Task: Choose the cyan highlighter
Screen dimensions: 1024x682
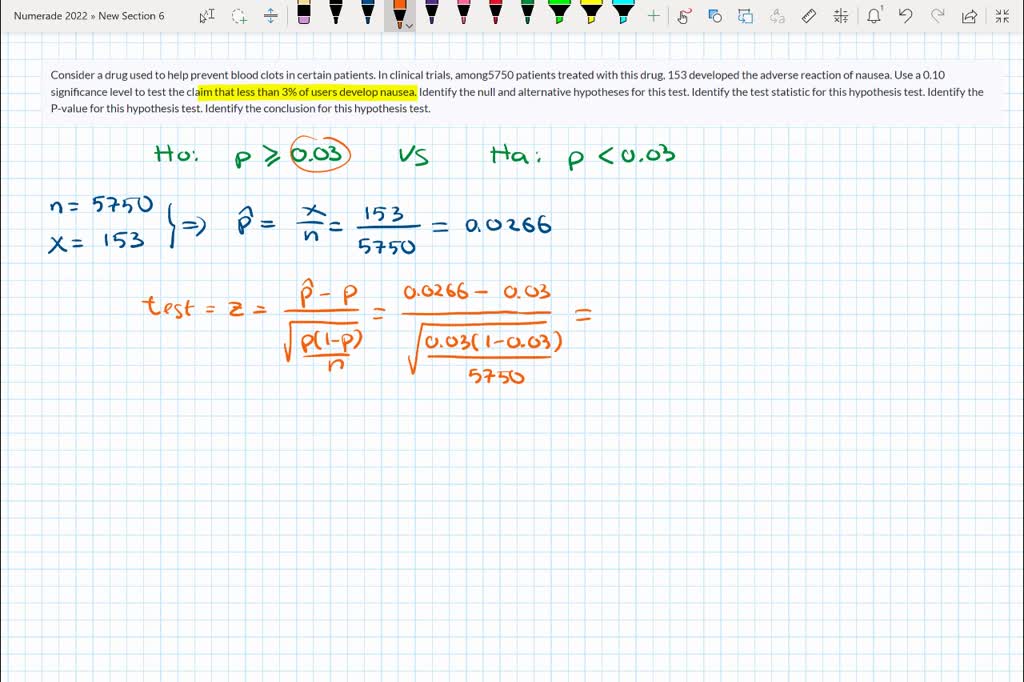Action: pyautogui.click(x=624, y=13)
